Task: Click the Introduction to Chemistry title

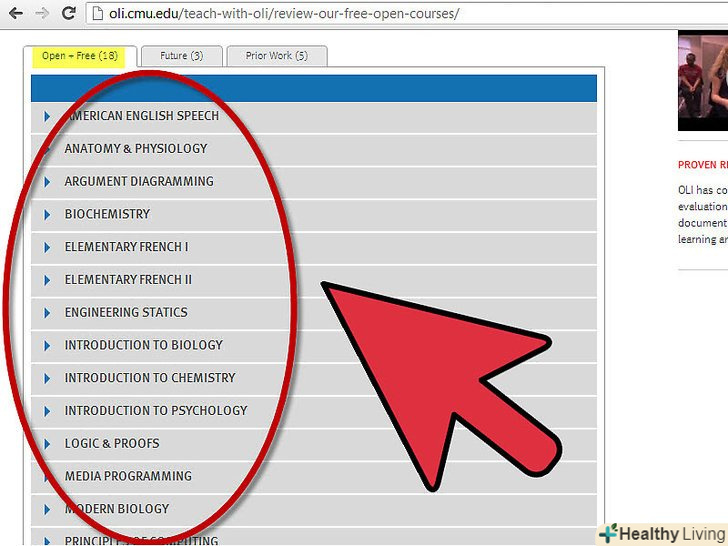Action: point(150,377)
